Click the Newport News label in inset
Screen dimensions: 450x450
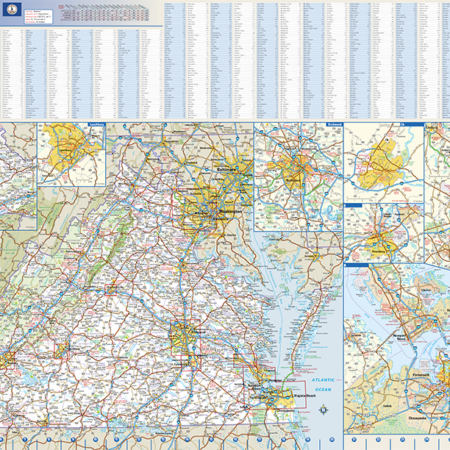[399, 337]
